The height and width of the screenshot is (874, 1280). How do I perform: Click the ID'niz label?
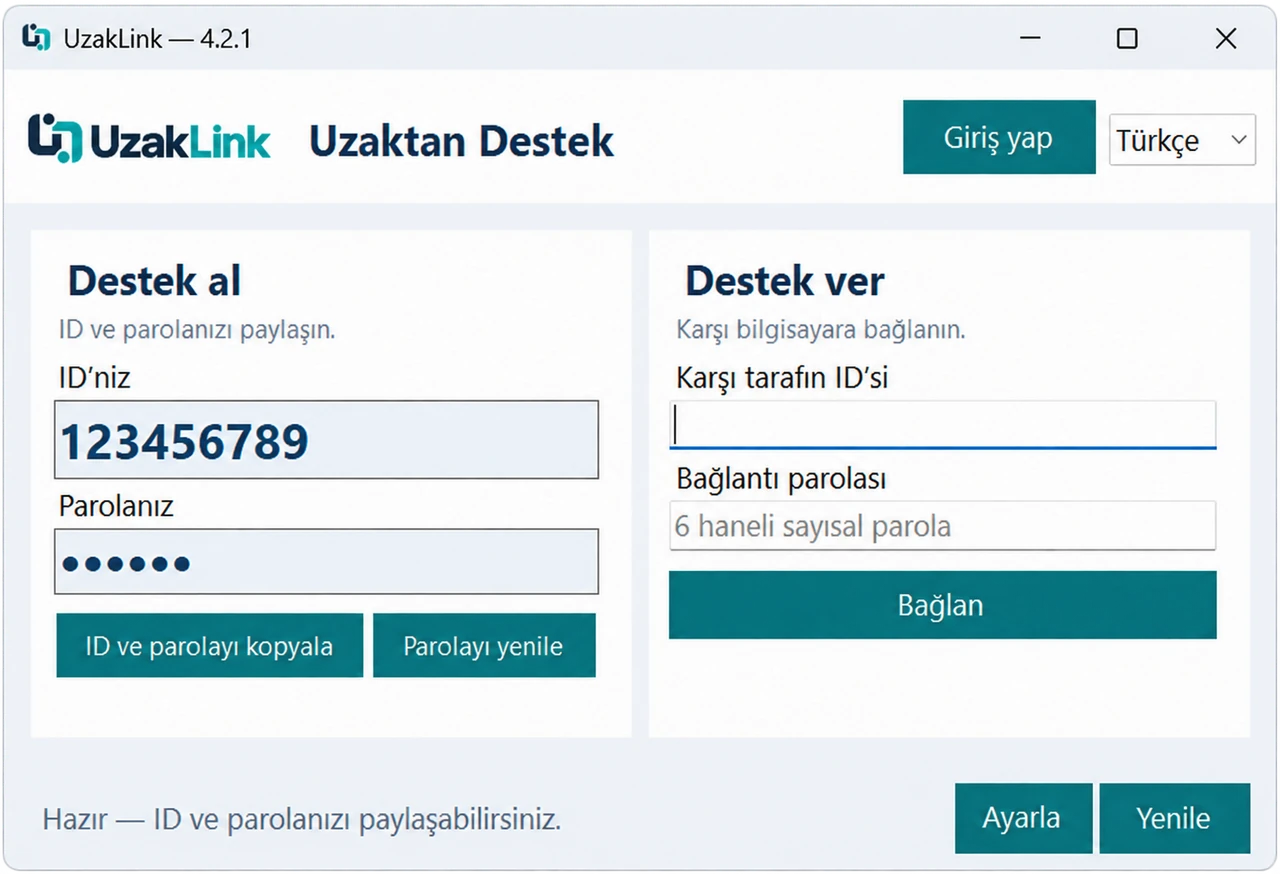(95, 378)
